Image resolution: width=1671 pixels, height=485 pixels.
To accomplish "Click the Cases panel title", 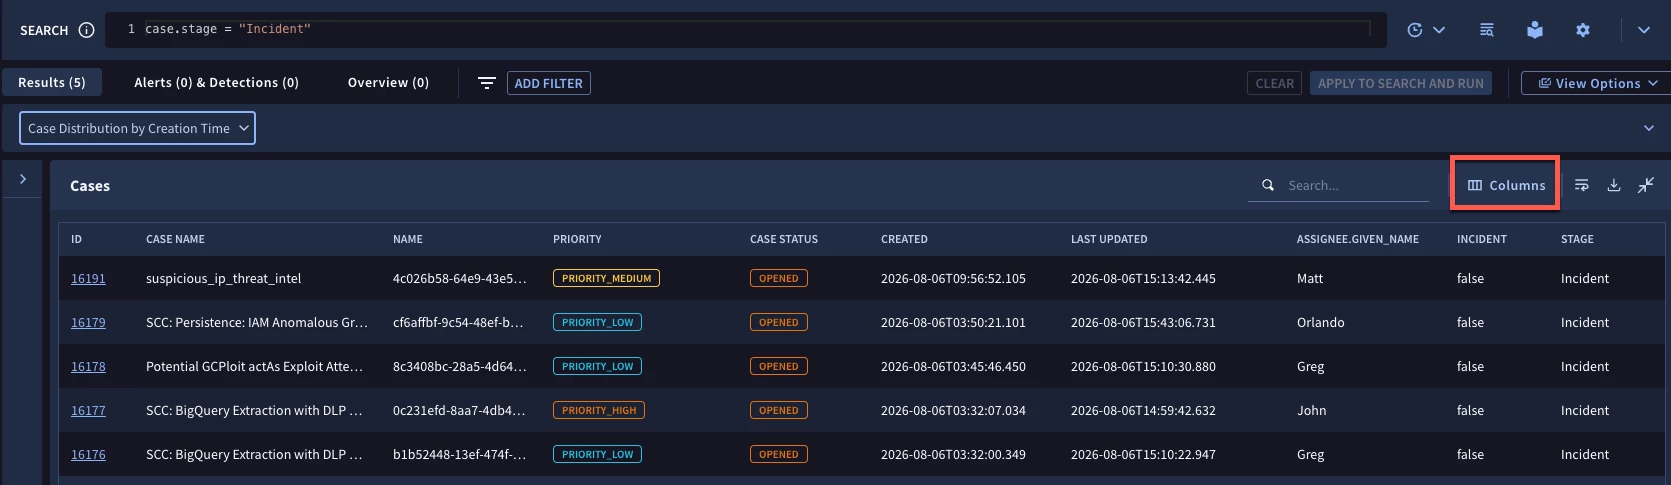I will tap(90, 186).
